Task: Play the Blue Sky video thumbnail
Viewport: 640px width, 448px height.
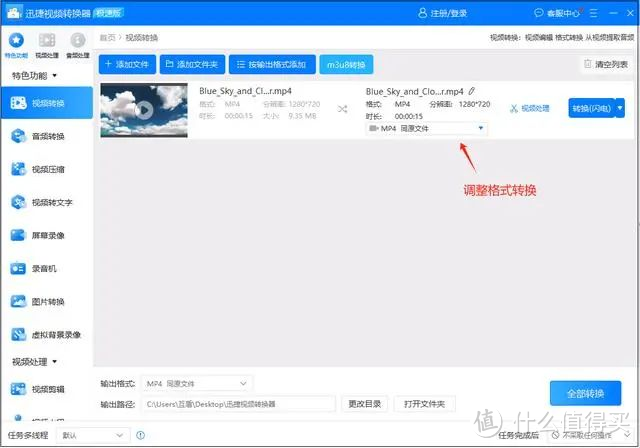Action: pyautogui.click(x=144, y=110)
